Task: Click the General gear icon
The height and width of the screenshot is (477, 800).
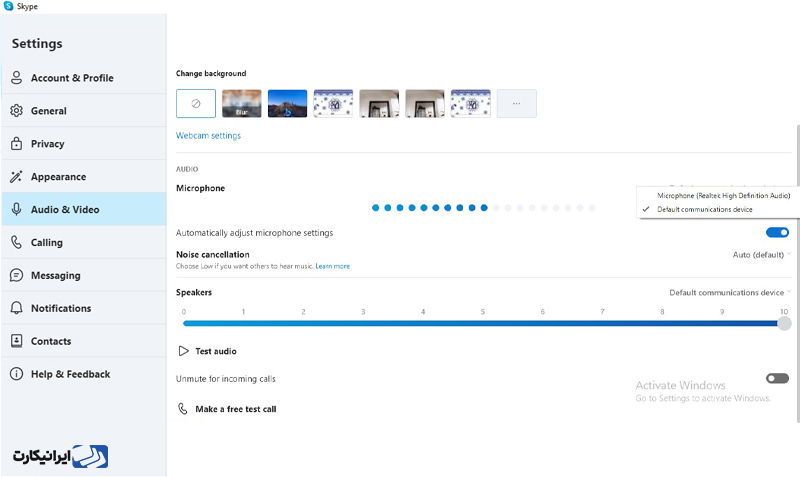Action: 16,111
